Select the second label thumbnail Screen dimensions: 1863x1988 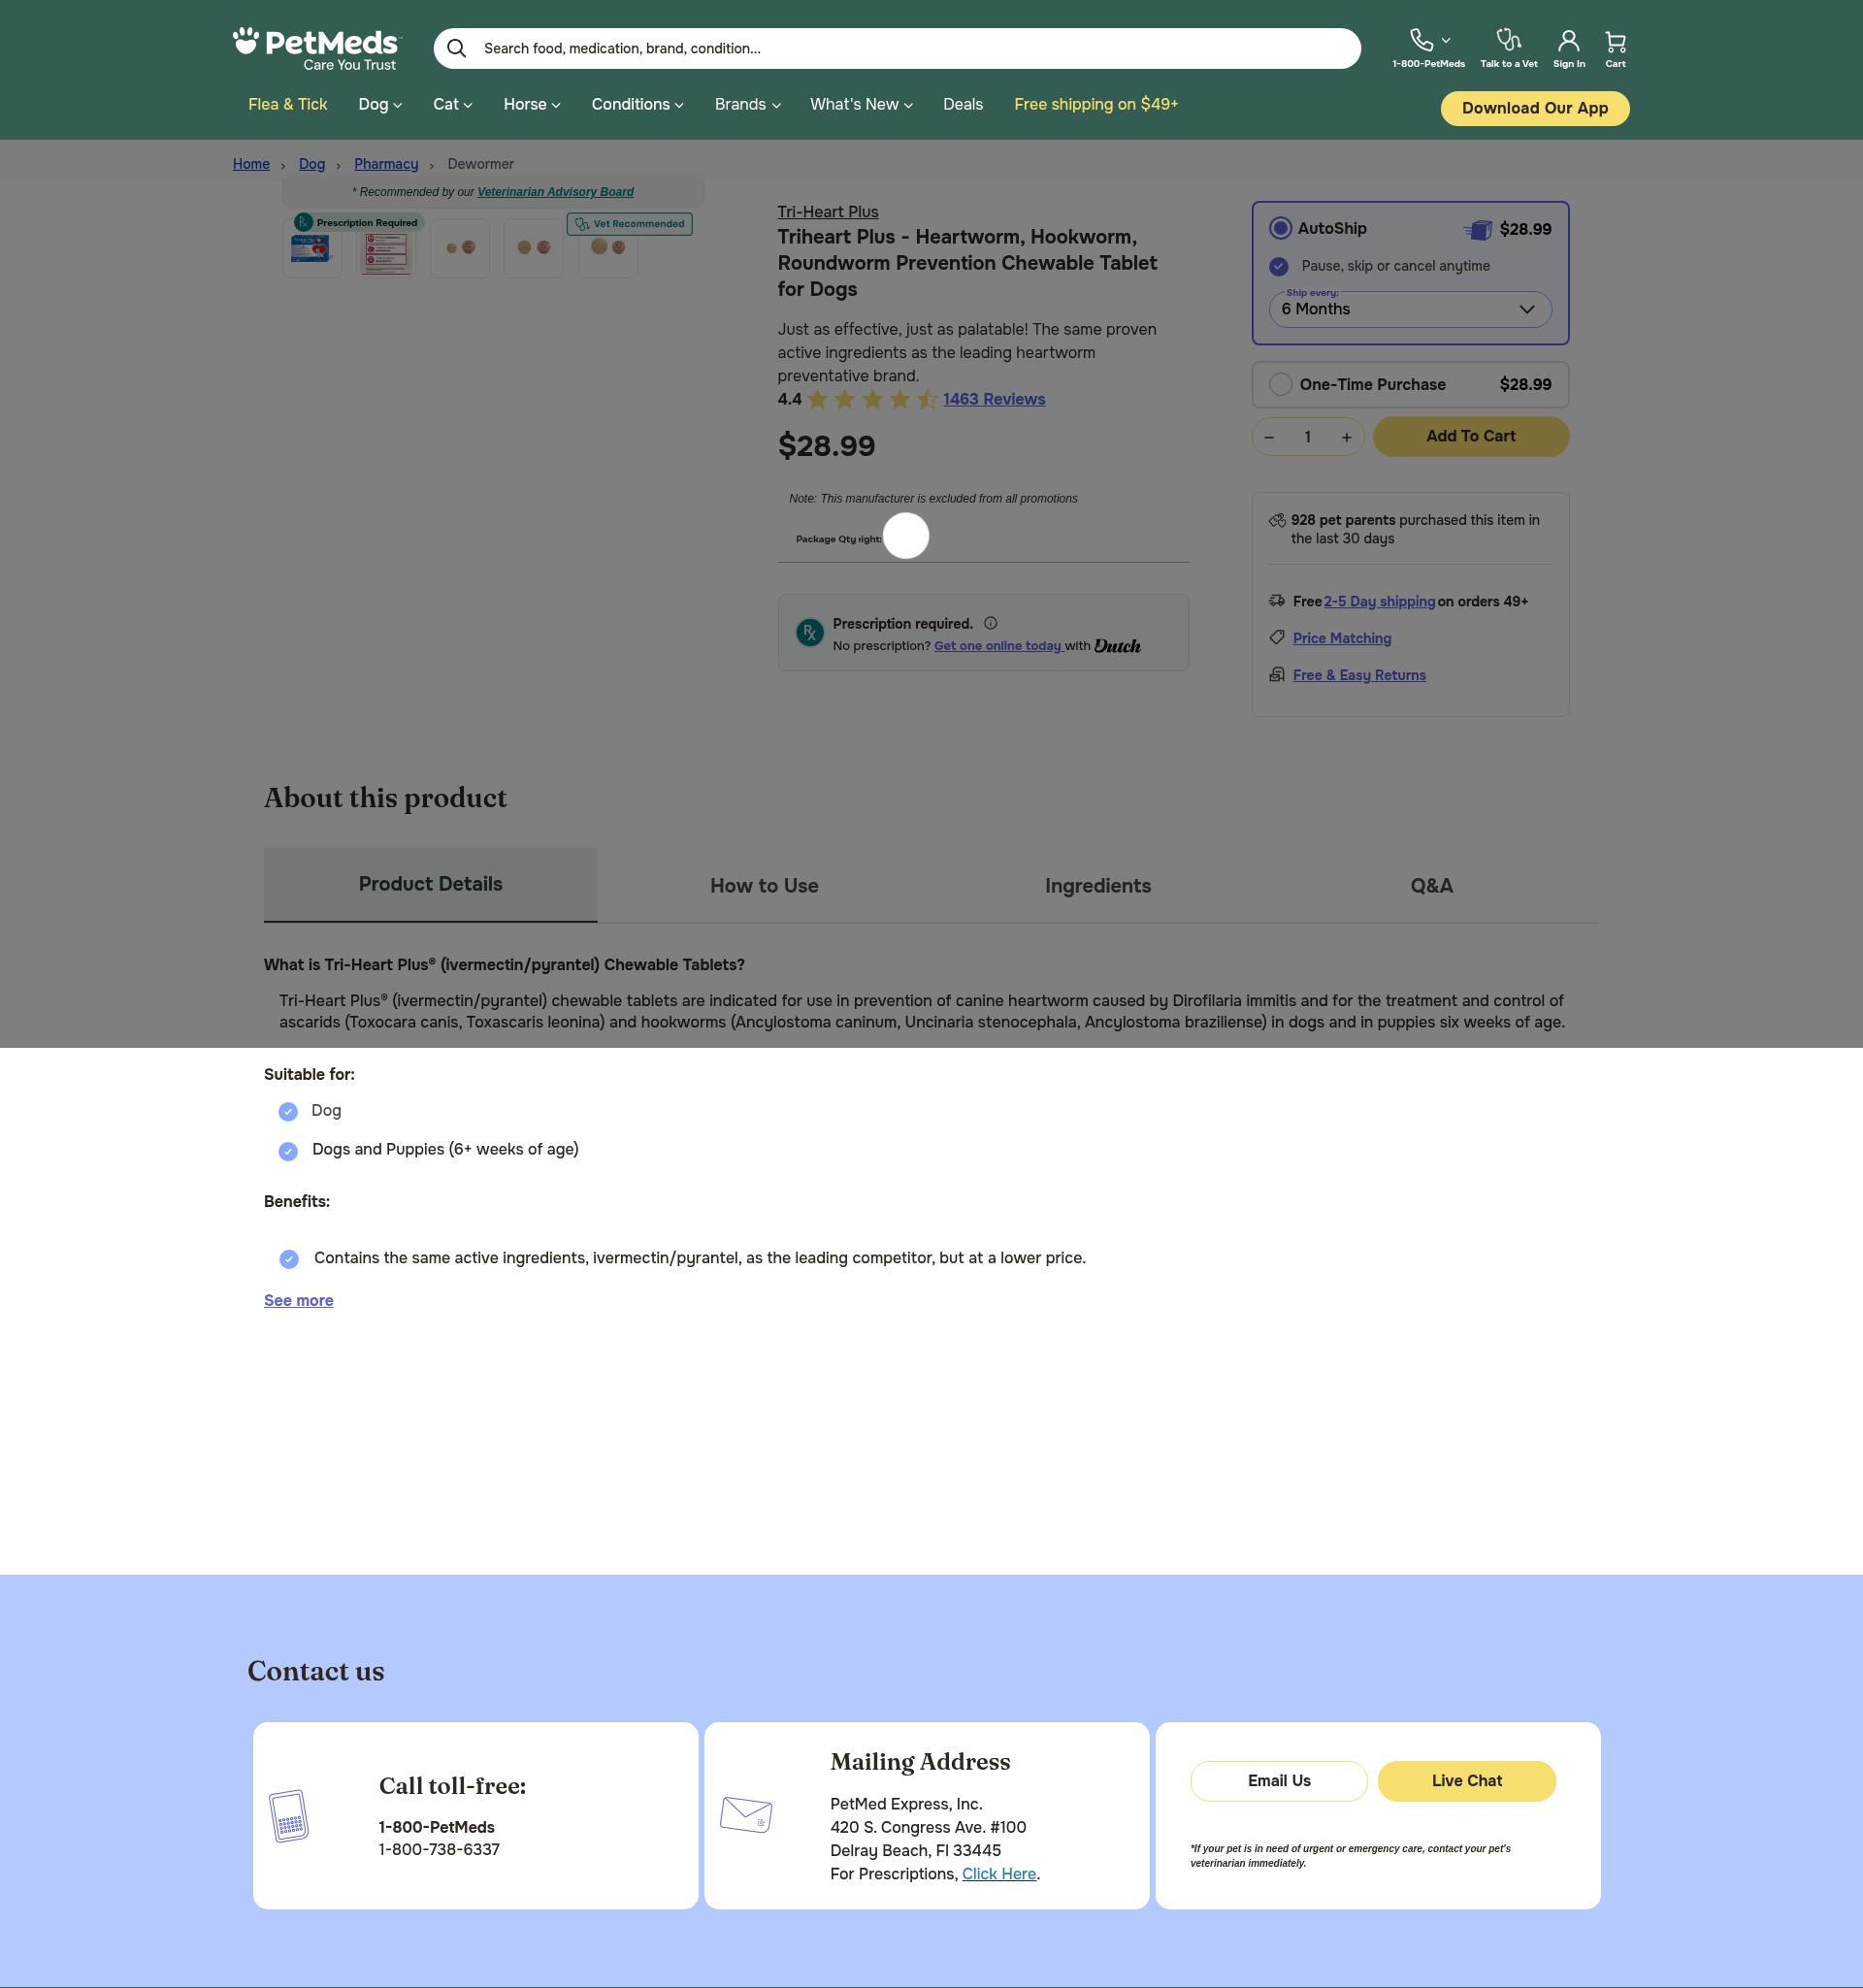click(386, 248)
